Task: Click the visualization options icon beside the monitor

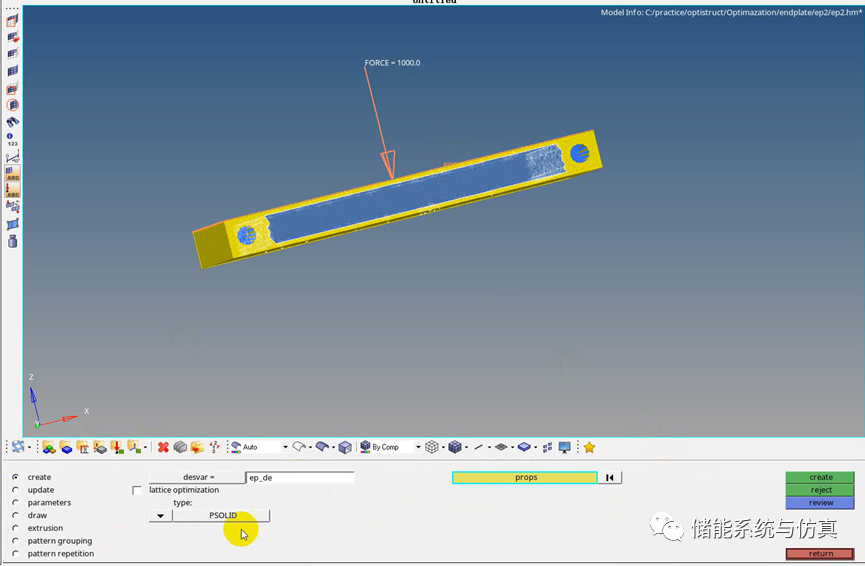Action: [x=547, y=447]
